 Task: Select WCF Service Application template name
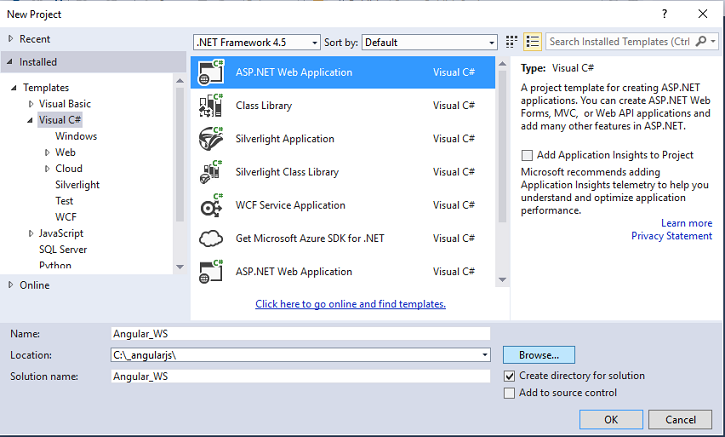pyautogui.click(x=290, y=205)
